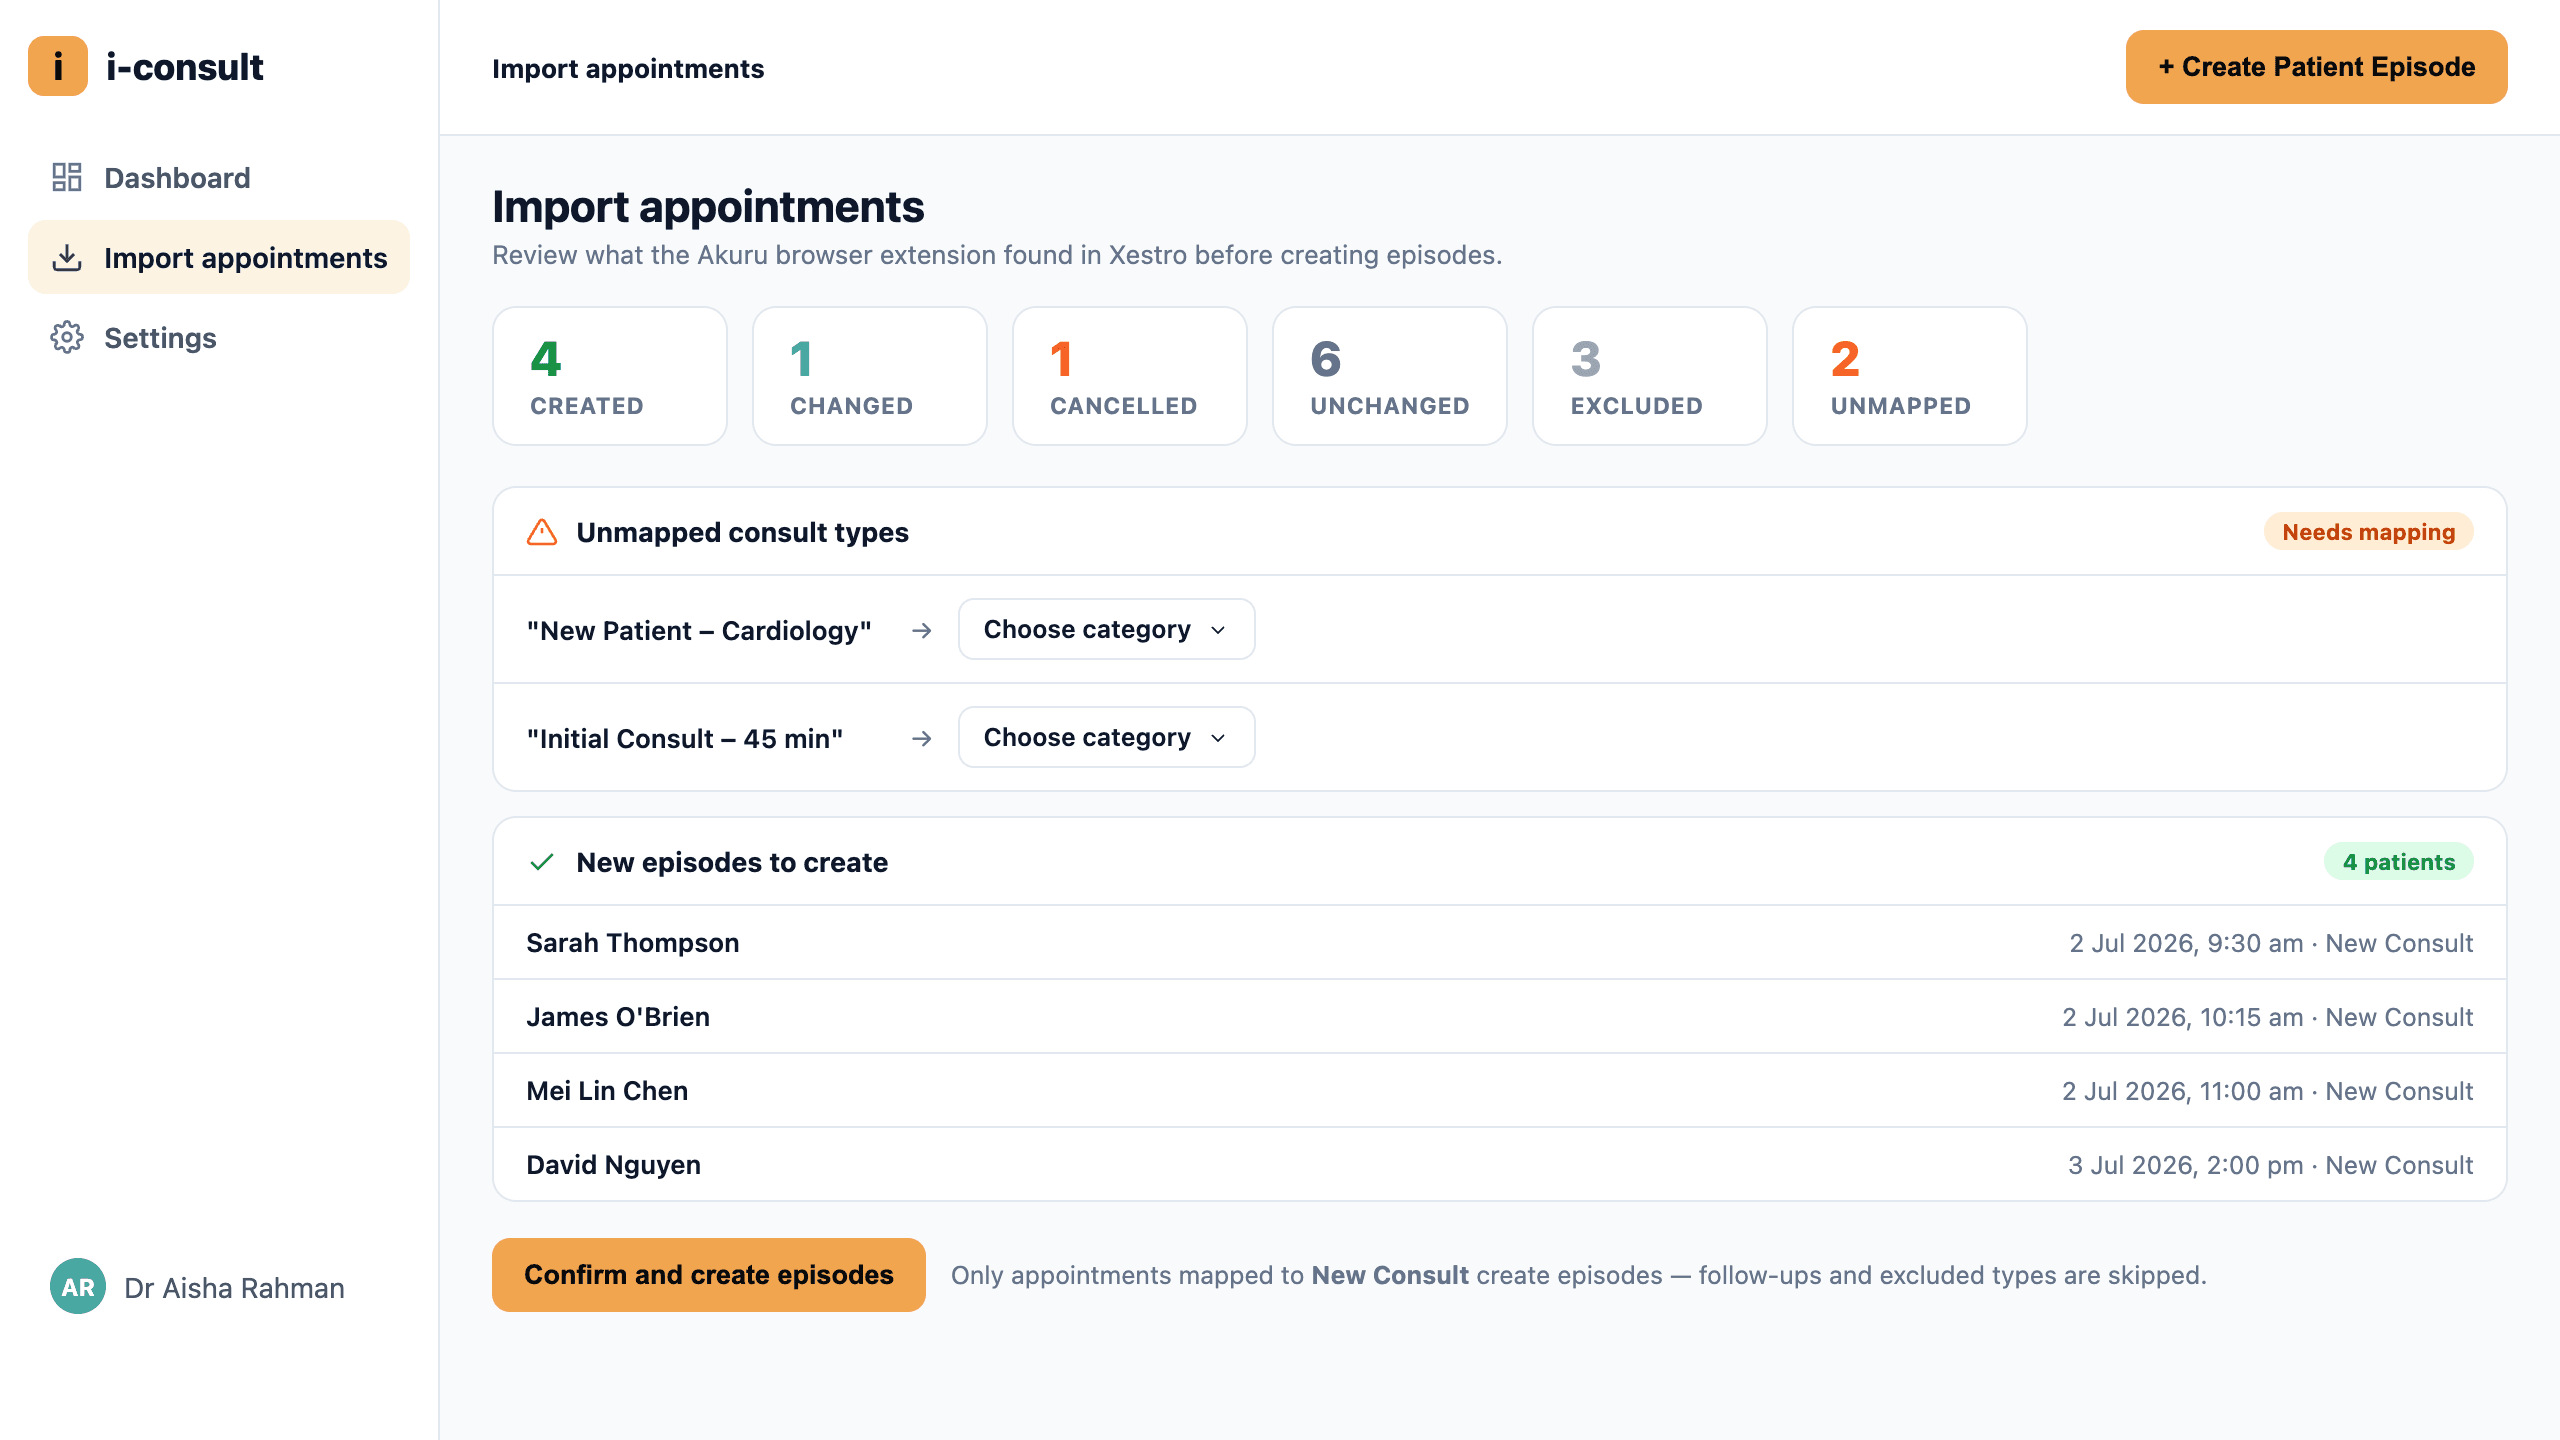Click 2 Jul 2026, 10:15 am appointment time
The height and width of the screenshot is (1440, 2560).
click(x=2183, y=1017)
